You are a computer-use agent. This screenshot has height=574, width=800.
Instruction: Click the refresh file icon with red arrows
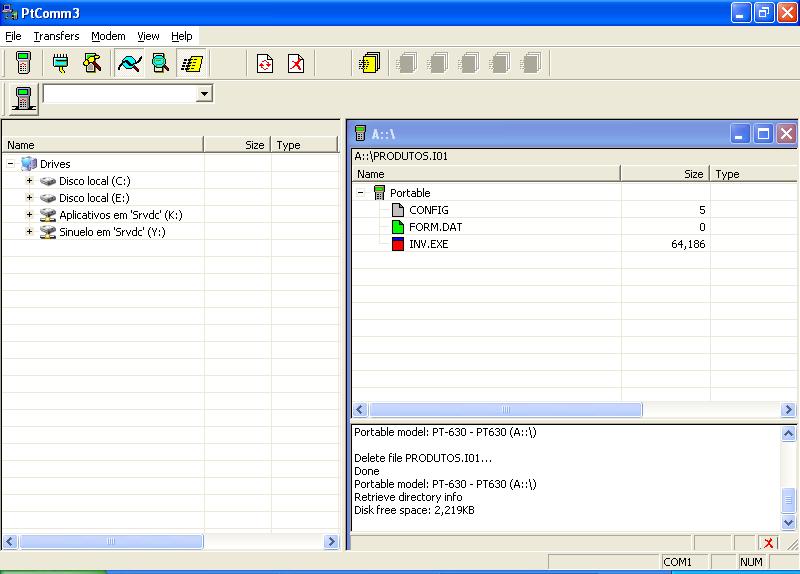coord(265,63)
